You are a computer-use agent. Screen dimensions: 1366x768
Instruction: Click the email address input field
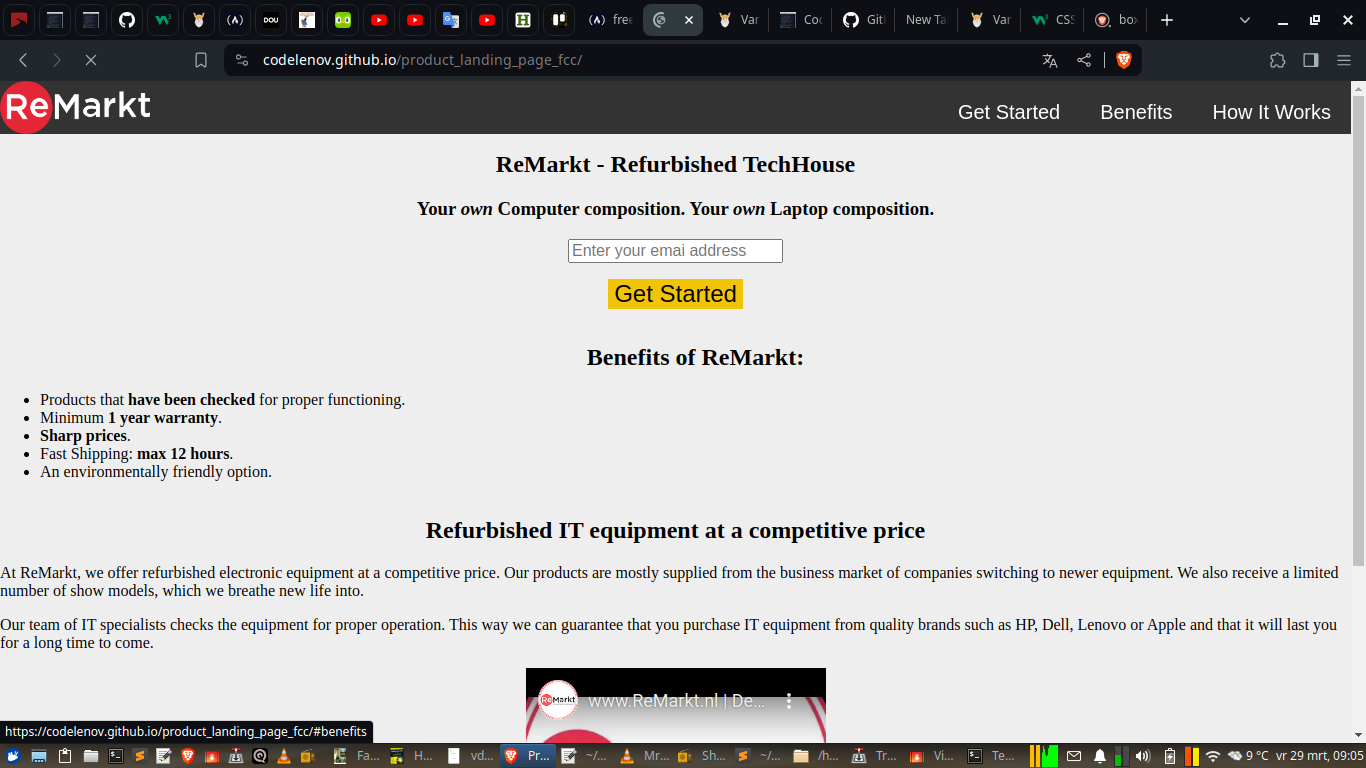point(675,250)
